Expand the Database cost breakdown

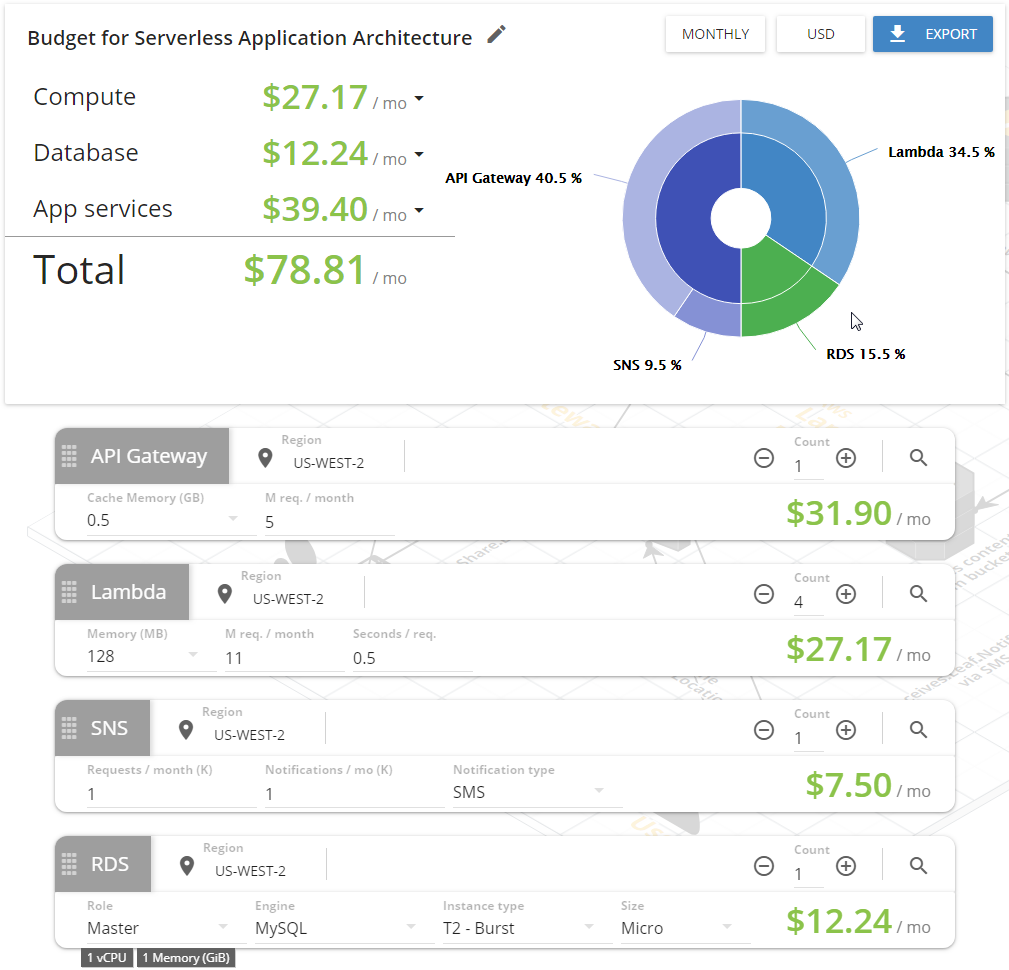coord(419,154)
